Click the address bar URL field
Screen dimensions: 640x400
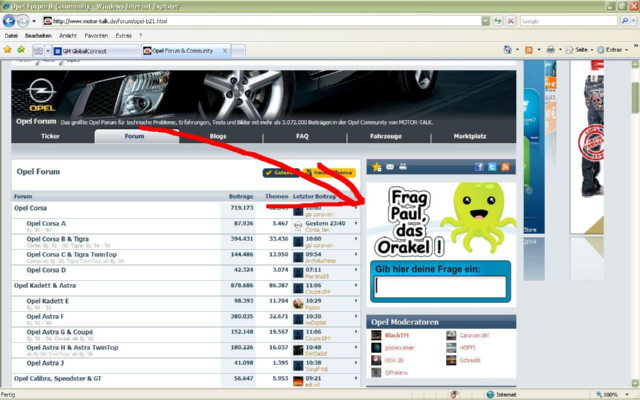(x=270, y=20)
